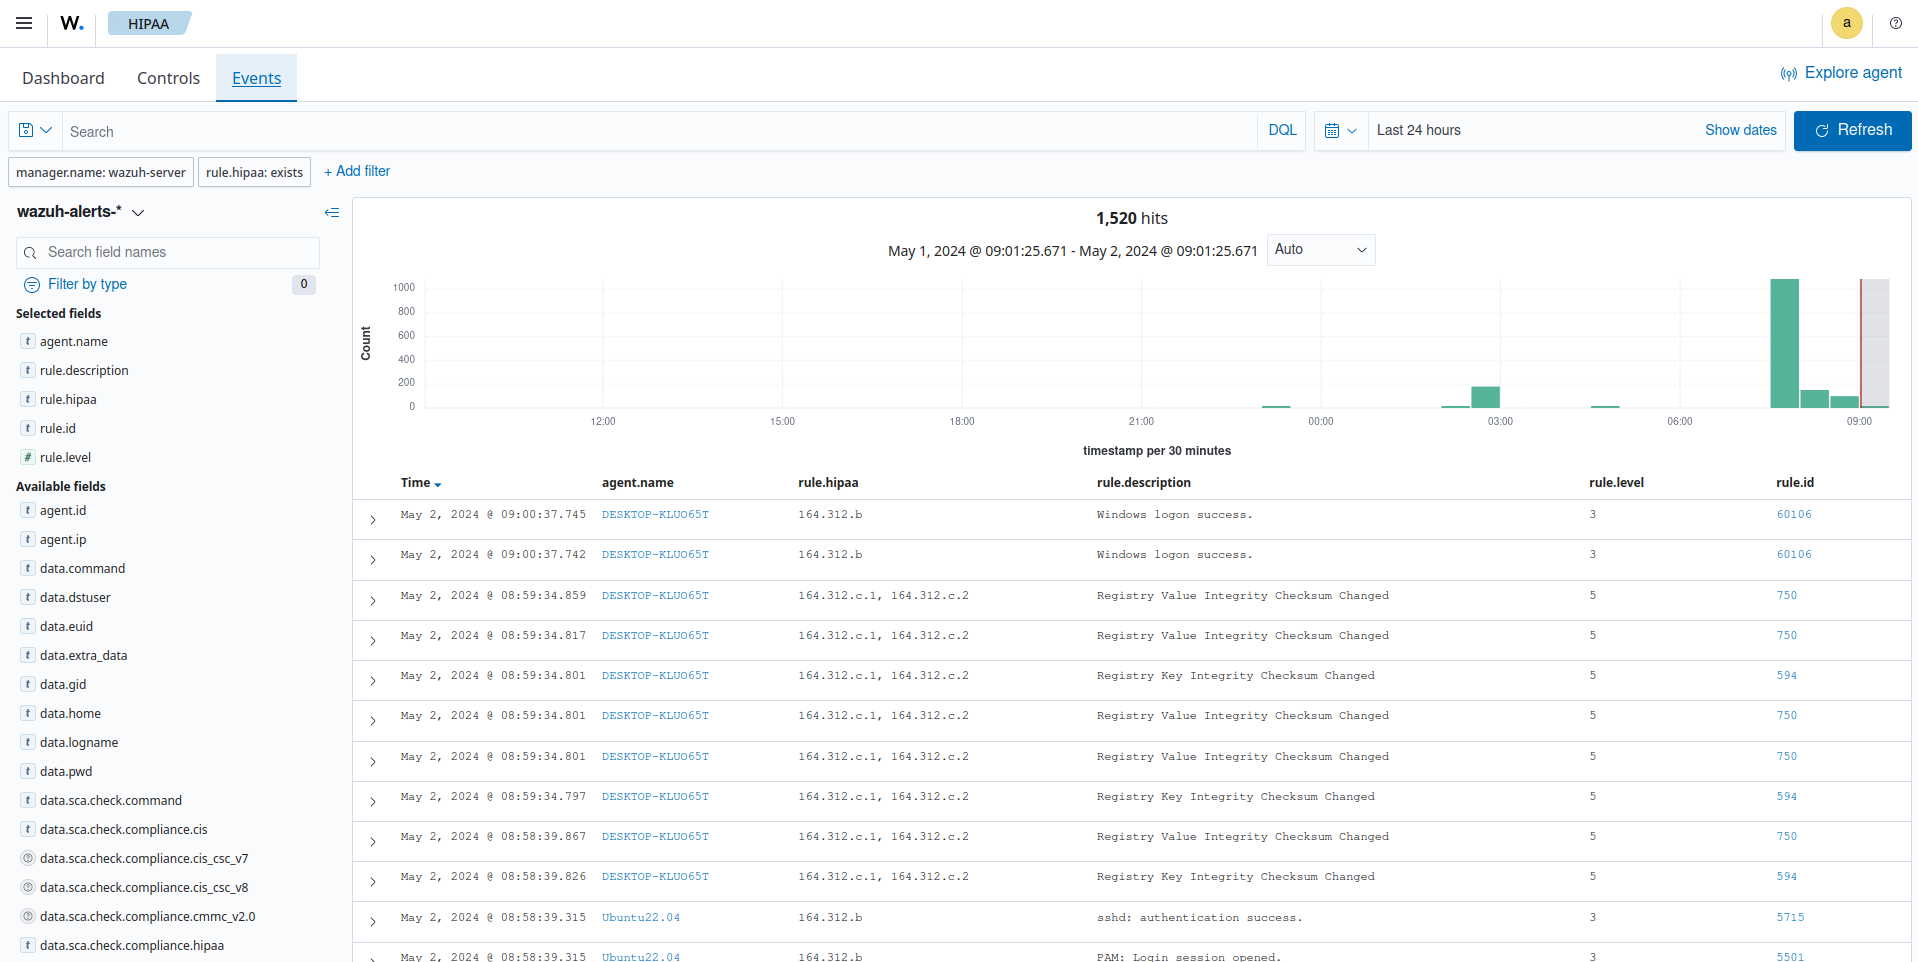Toggle the rule.hipaa exists filter
The width and height of the screenshot is (1918, 962).
coord(254,173)
